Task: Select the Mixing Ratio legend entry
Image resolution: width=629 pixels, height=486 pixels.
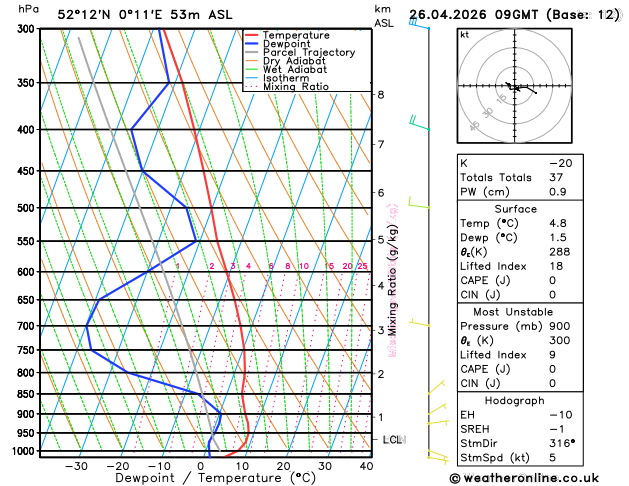Action: coord(296,87)
